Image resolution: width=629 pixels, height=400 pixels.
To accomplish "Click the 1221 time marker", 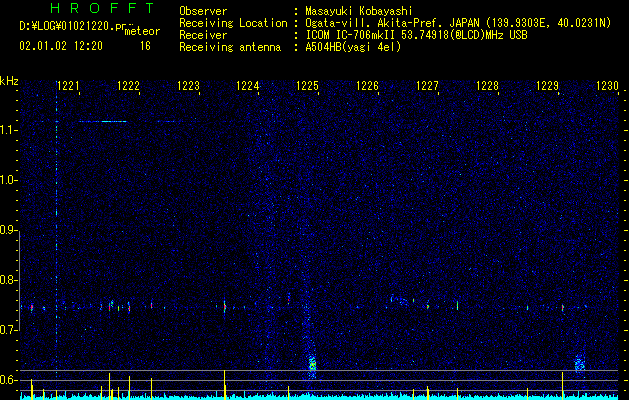I will 68,86.
